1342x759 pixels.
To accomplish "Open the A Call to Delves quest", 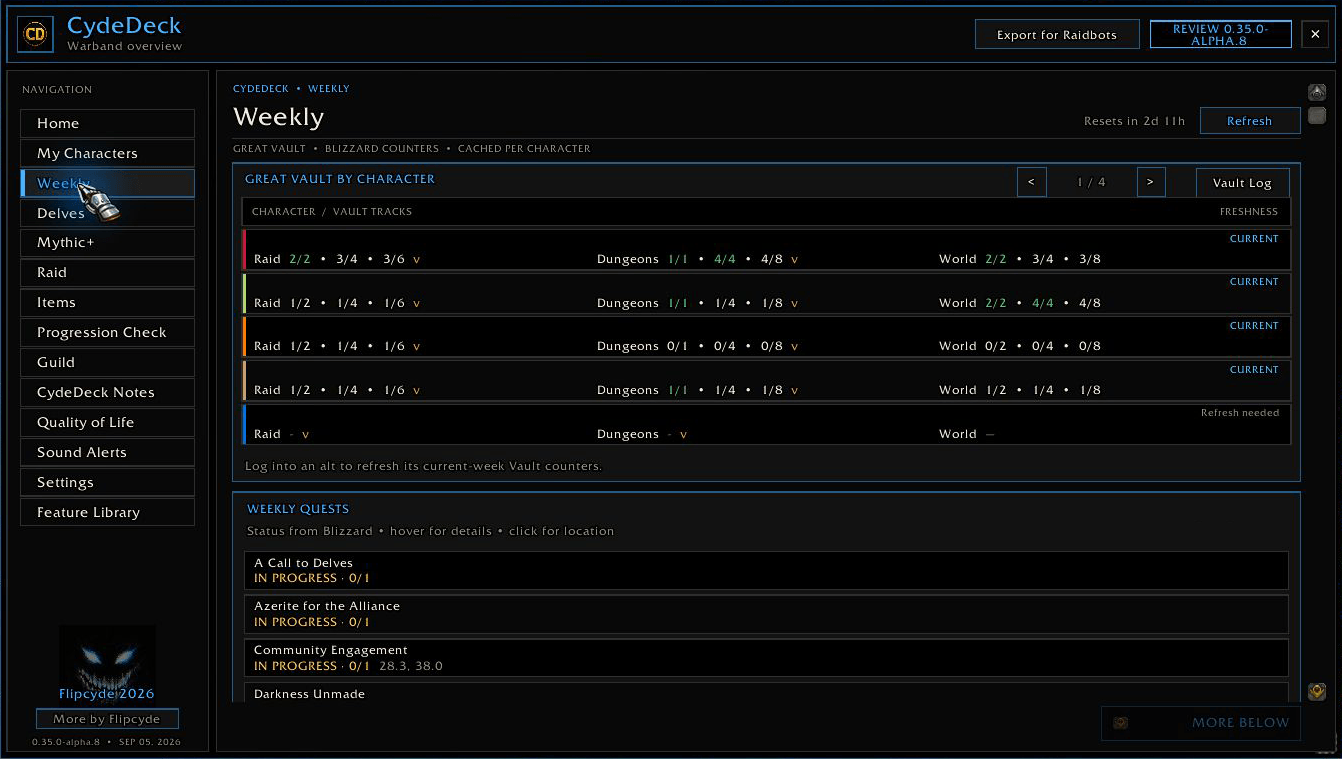I will coord(766,570).
